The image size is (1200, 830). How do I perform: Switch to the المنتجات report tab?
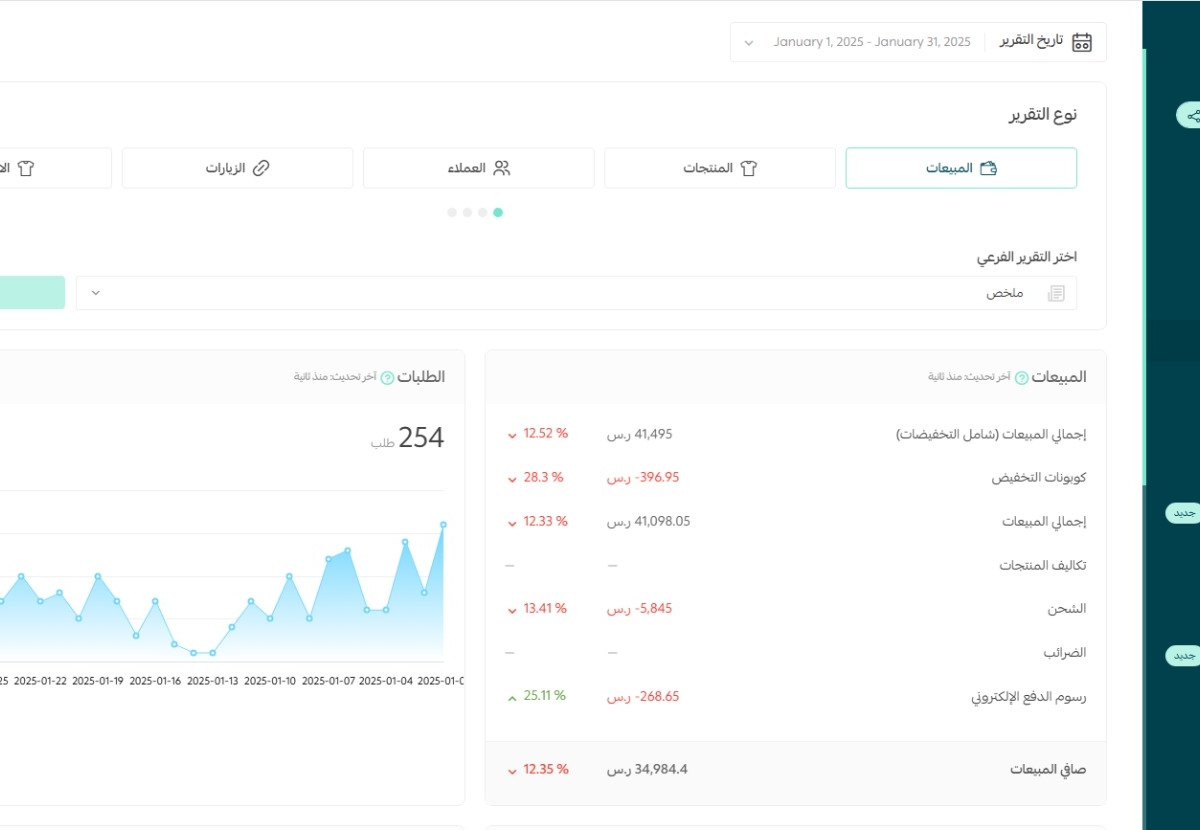click(719, 167)
